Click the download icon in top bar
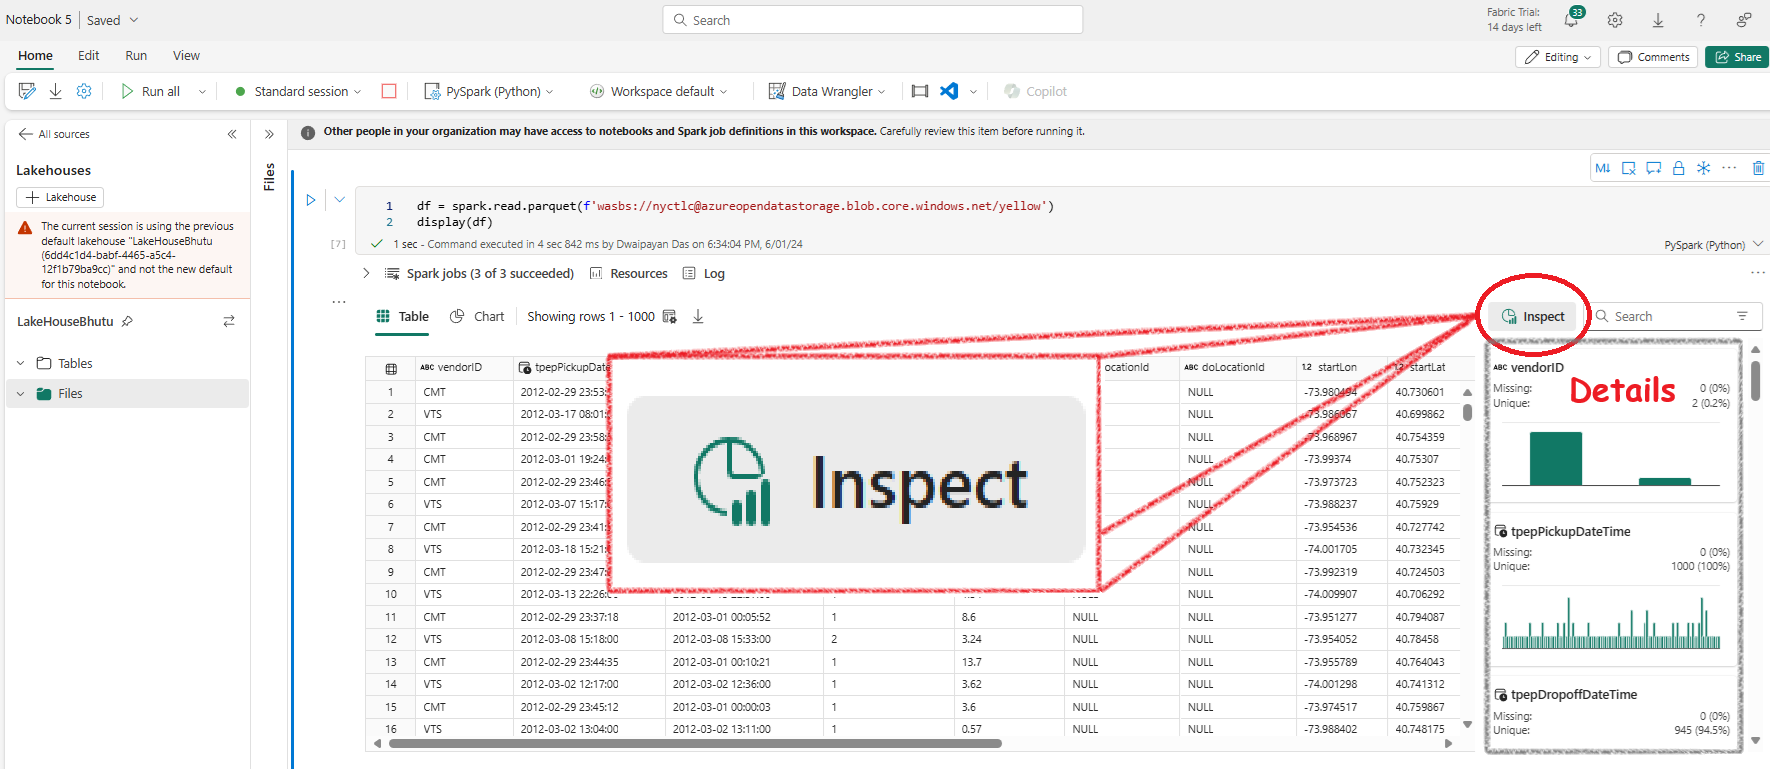This screenshot has height=769, width=1770. pos(1658,20)
